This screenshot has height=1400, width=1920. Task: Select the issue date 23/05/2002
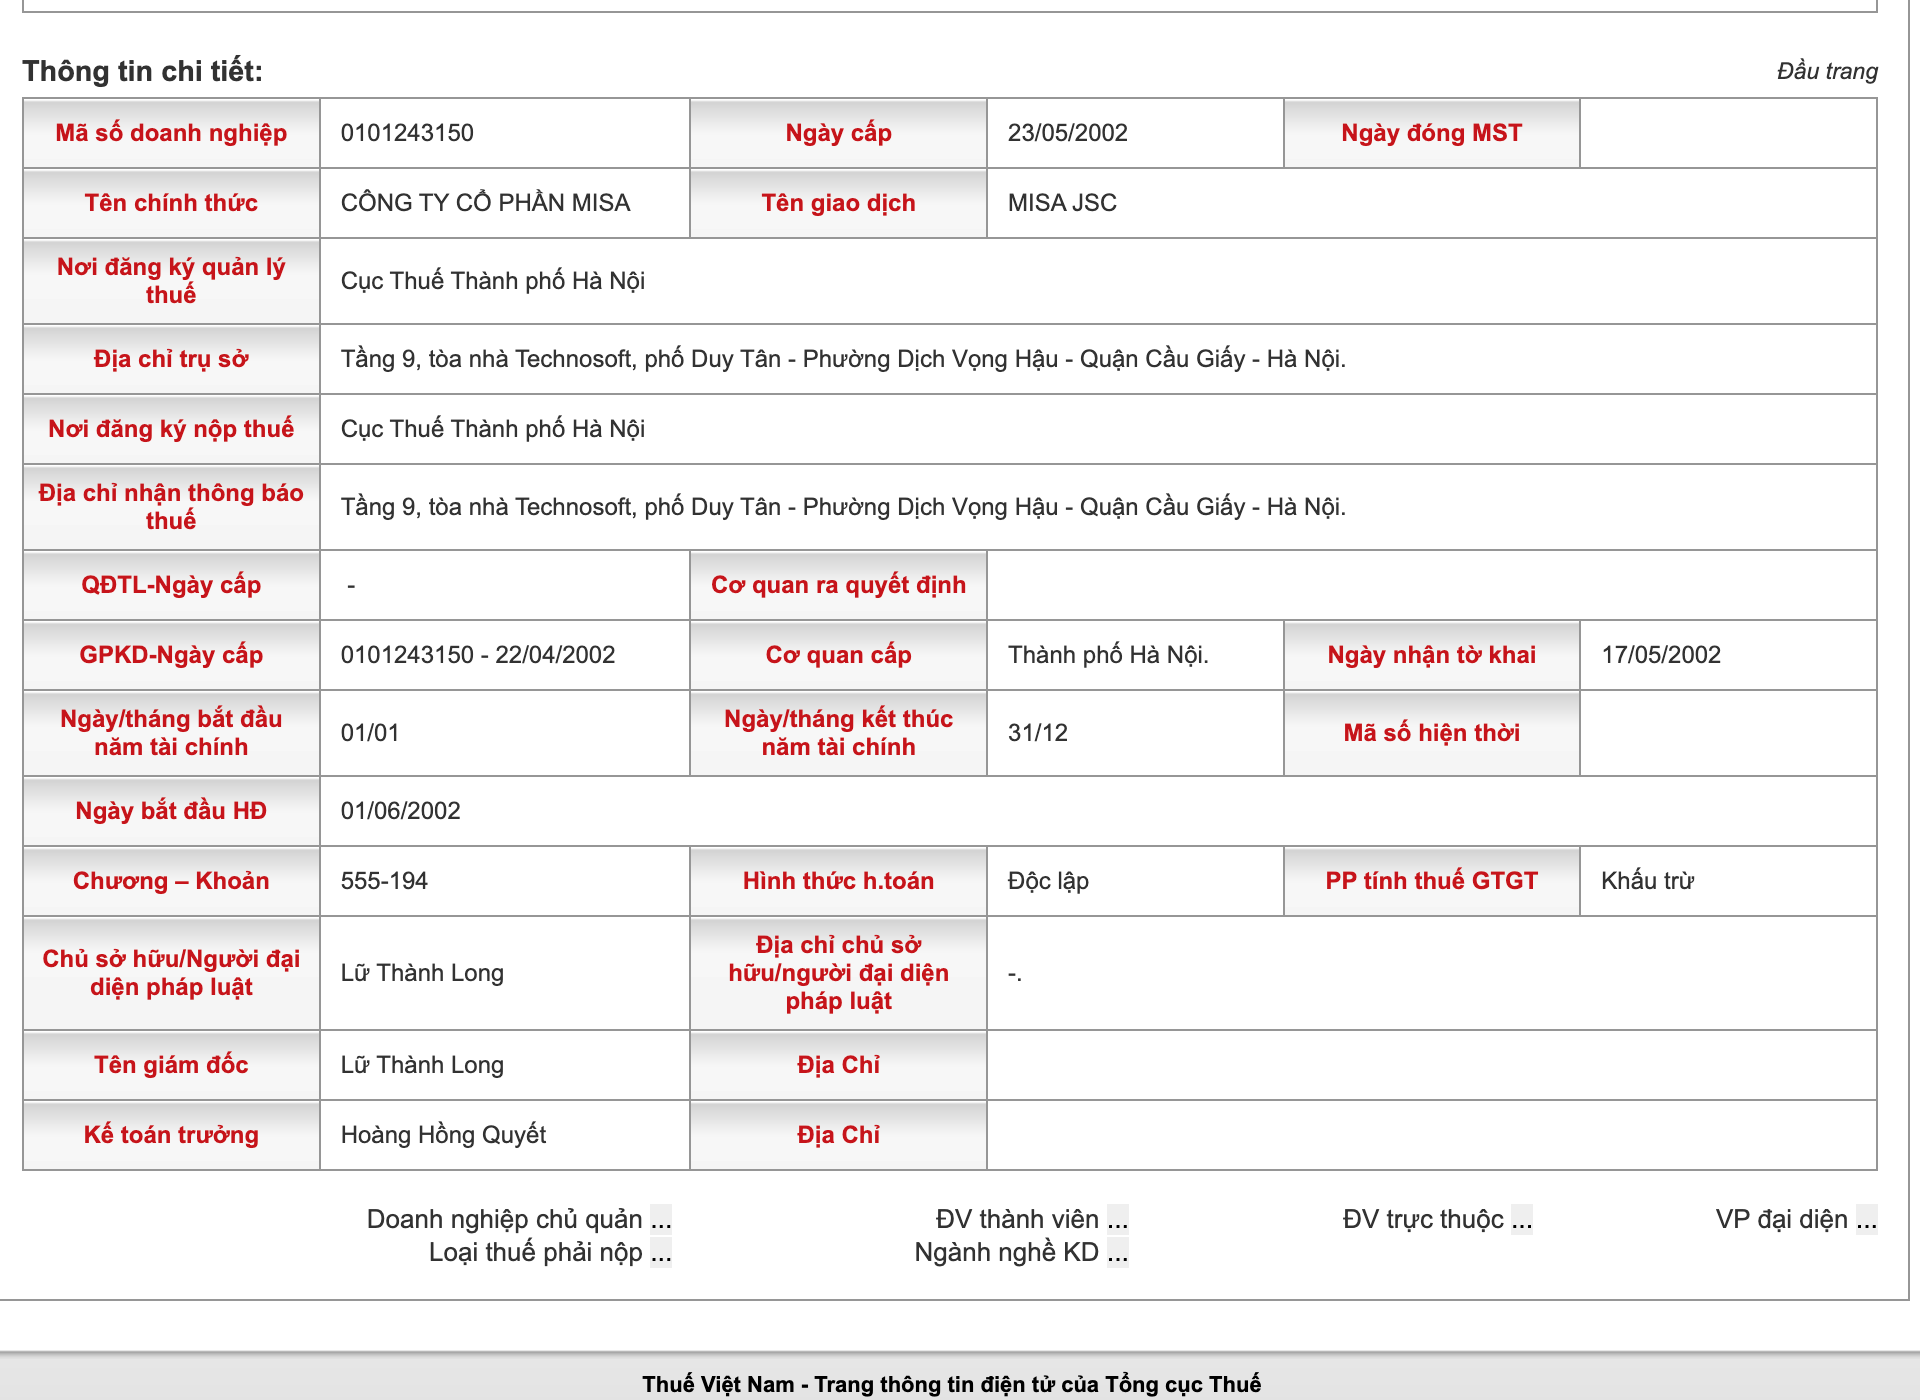[x=1067, y=133]
